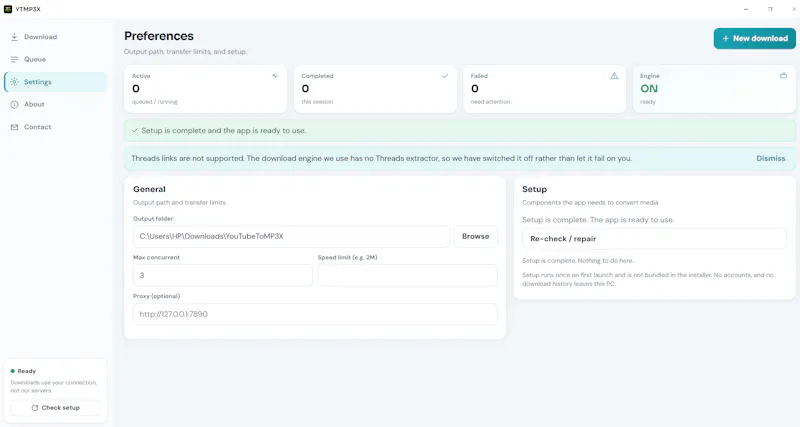The height and width of the screenshot is (427, 800).
Task: Click the Check setup button in sidebar
Action: (x=56, y=408)
